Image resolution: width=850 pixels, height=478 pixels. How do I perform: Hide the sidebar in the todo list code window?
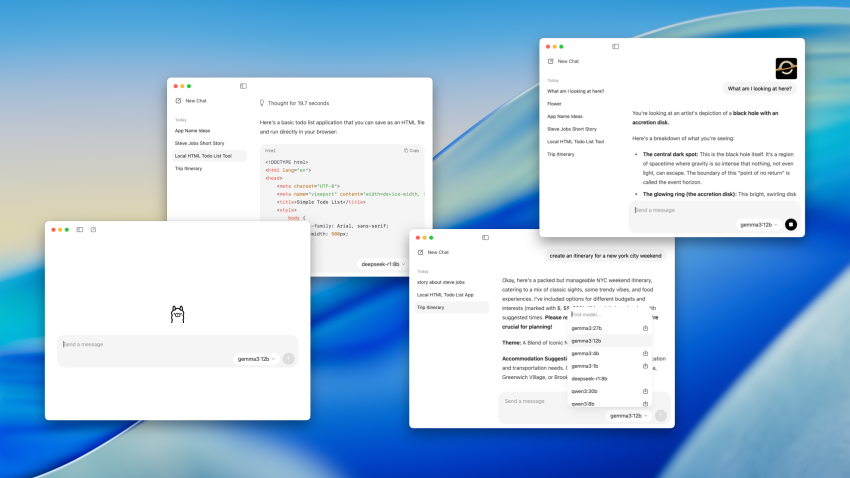pos(243,86)
